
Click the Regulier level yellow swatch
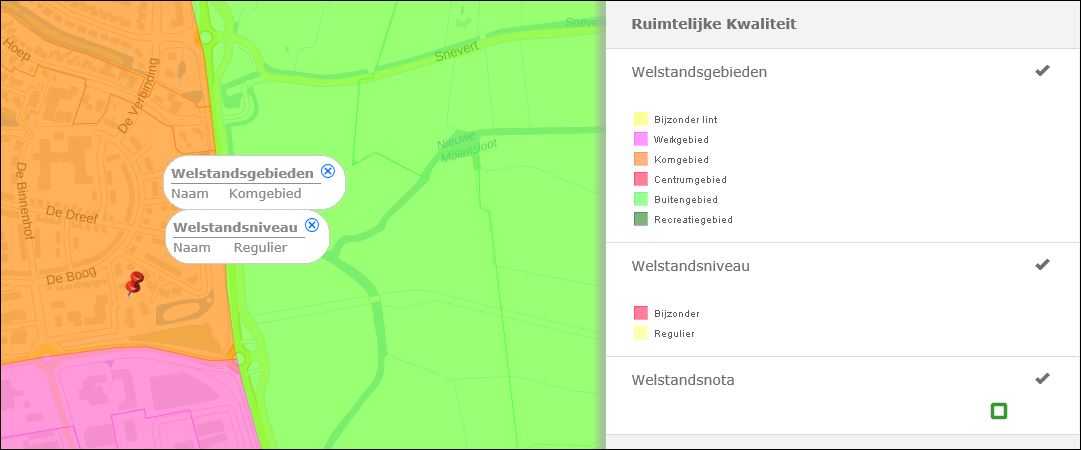coord(640,334)
